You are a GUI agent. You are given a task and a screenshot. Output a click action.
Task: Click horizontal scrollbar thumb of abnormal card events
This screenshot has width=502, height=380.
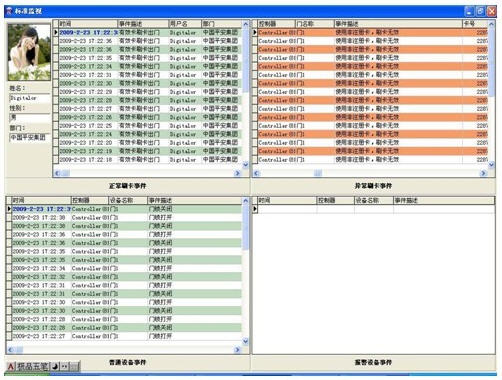pyautogui.click(x=318, y=173)
